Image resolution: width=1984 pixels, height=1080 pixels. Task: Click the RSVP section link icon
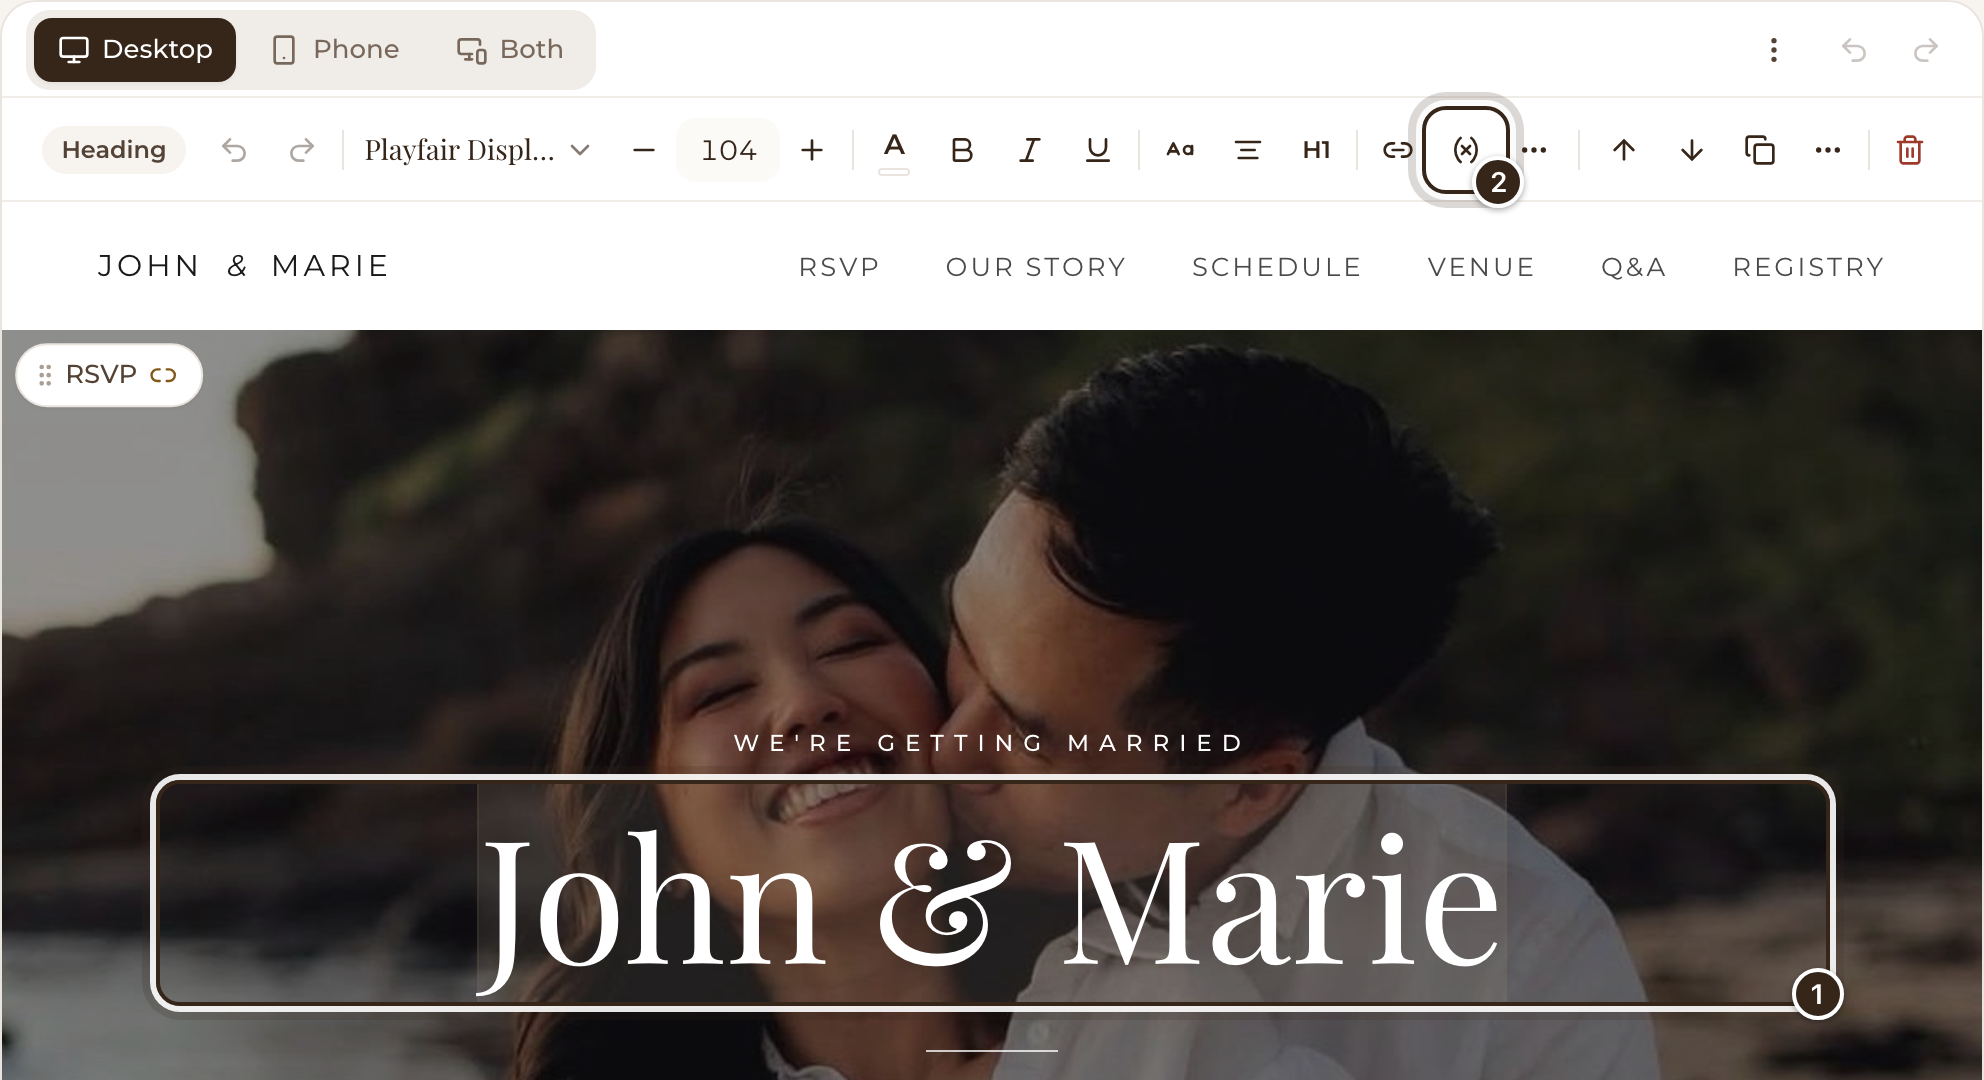point(163,375)
